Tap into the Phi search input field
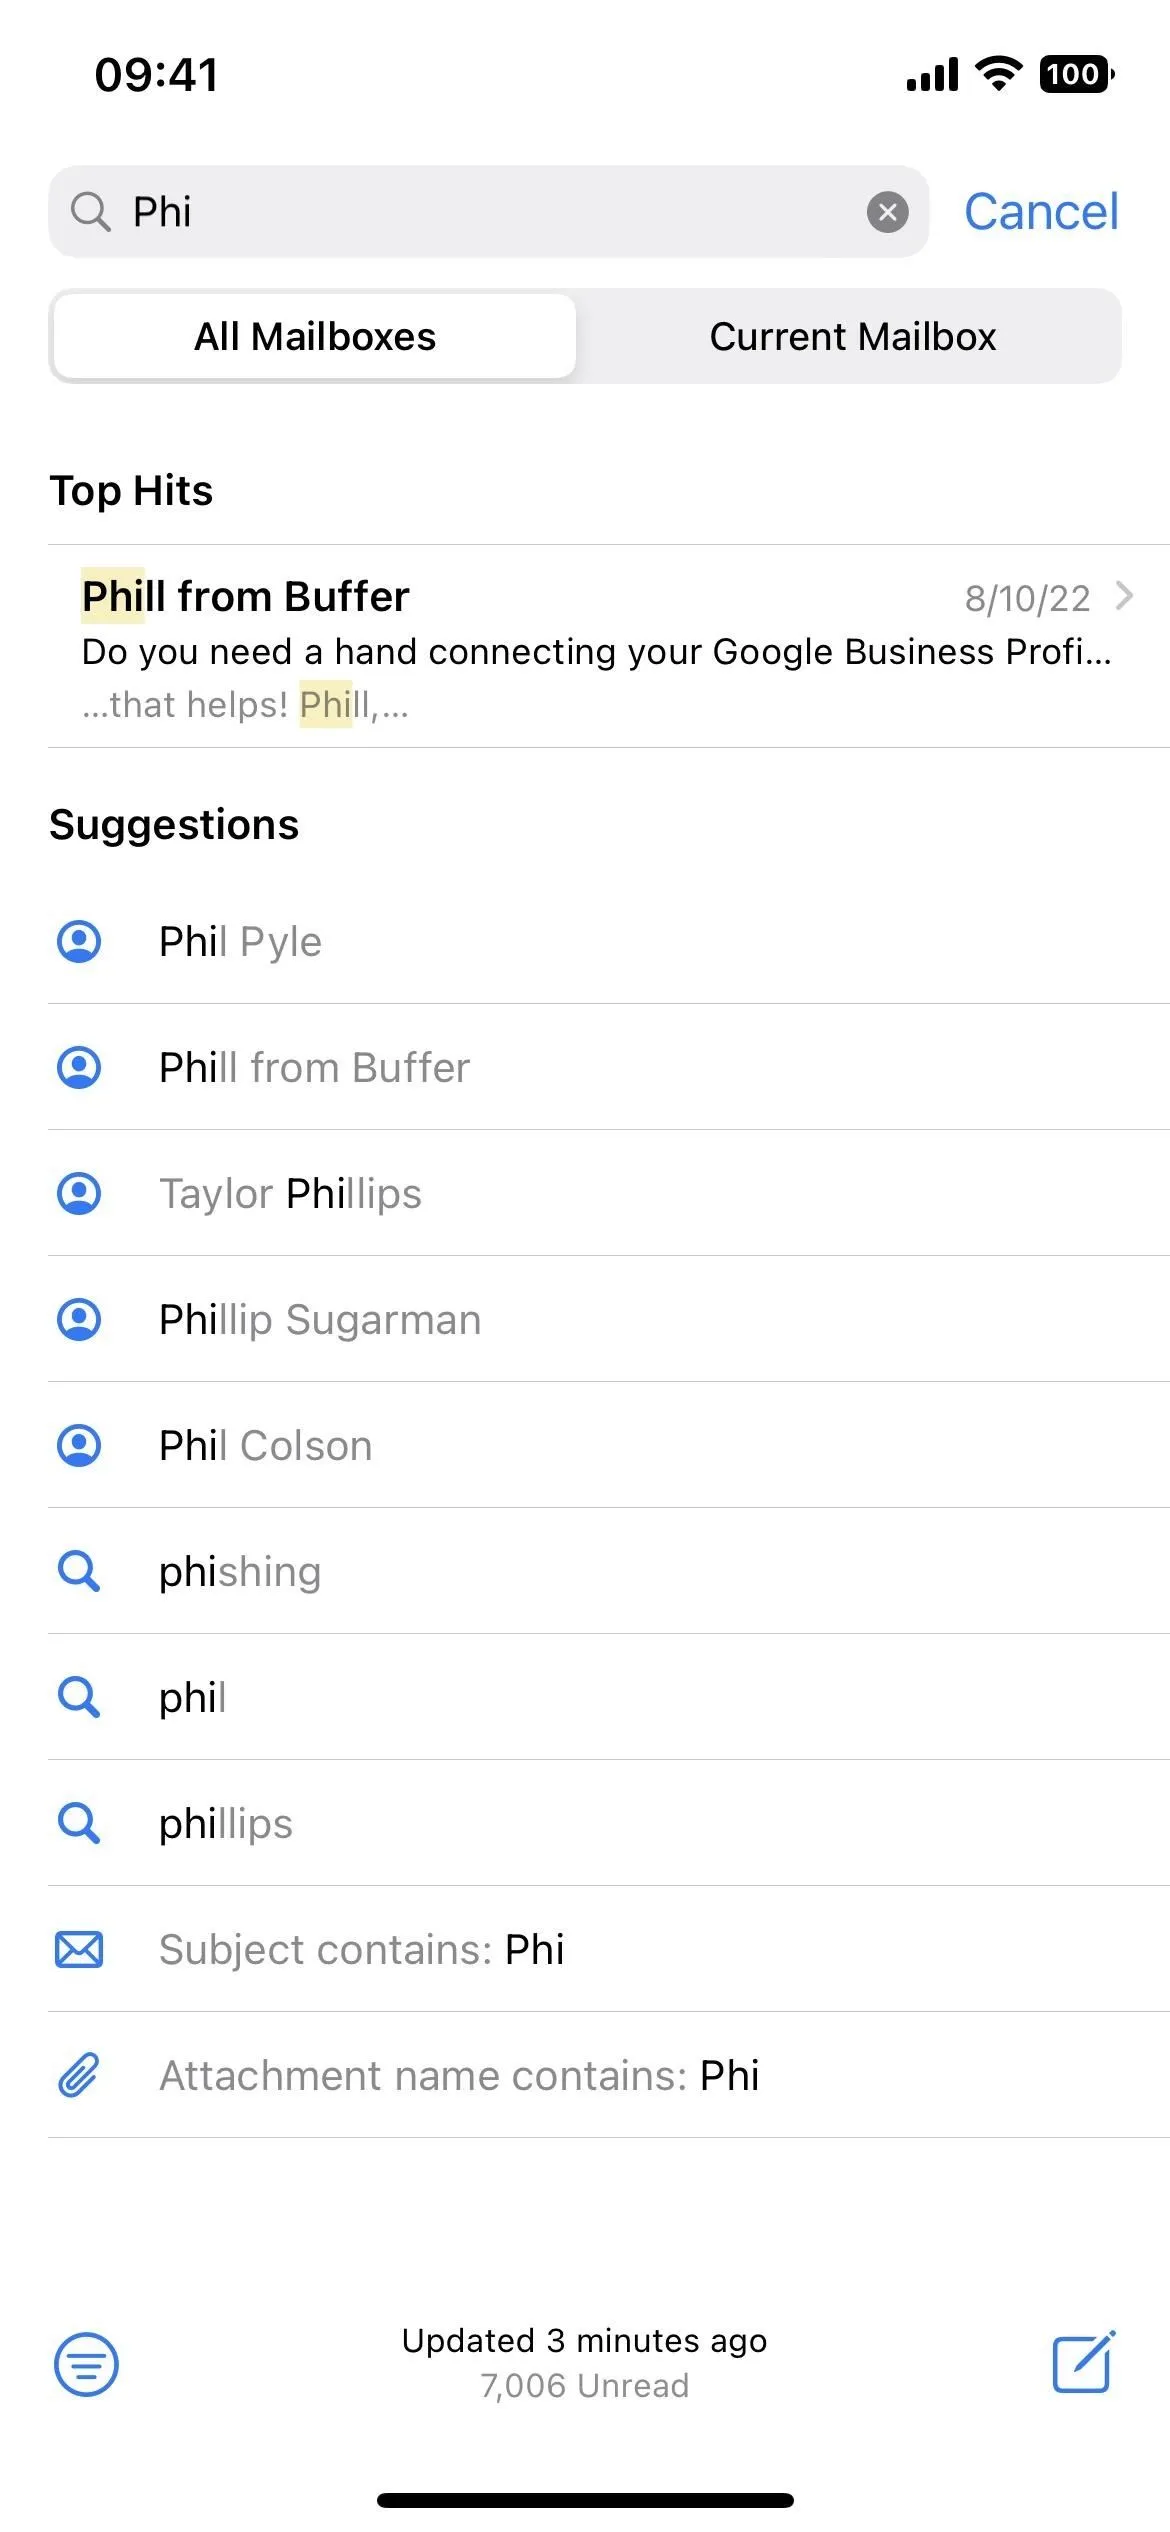Image resolution: width=1170 pixels, height=2532 pixels. 489,212
